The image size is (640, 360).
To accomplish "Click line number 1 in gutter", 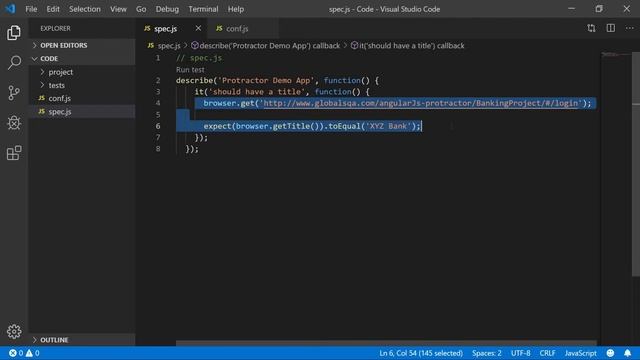I will tap(158, 58).
